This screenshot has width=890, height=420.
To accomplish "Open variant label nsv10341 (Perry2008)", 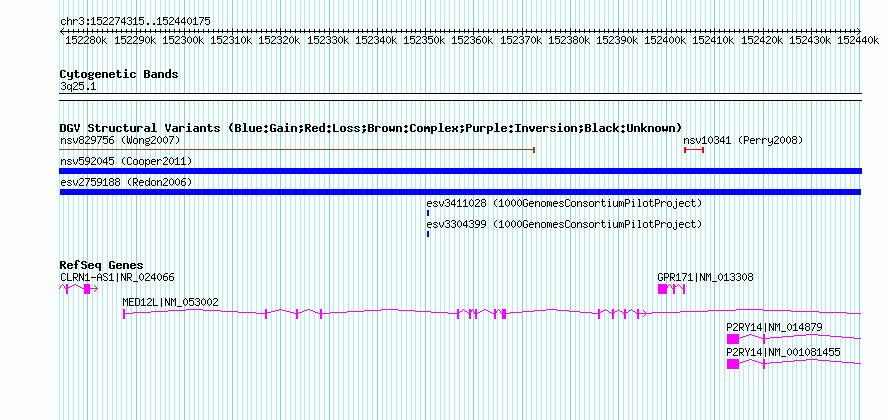I will click(743, 140).
